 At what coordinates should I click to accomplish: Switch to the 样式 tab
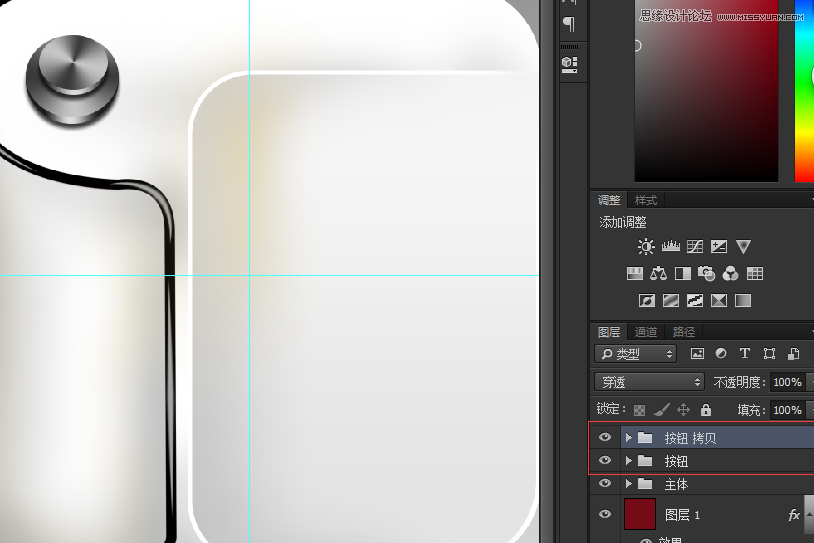pyautogui.click(x=646, y=200)
